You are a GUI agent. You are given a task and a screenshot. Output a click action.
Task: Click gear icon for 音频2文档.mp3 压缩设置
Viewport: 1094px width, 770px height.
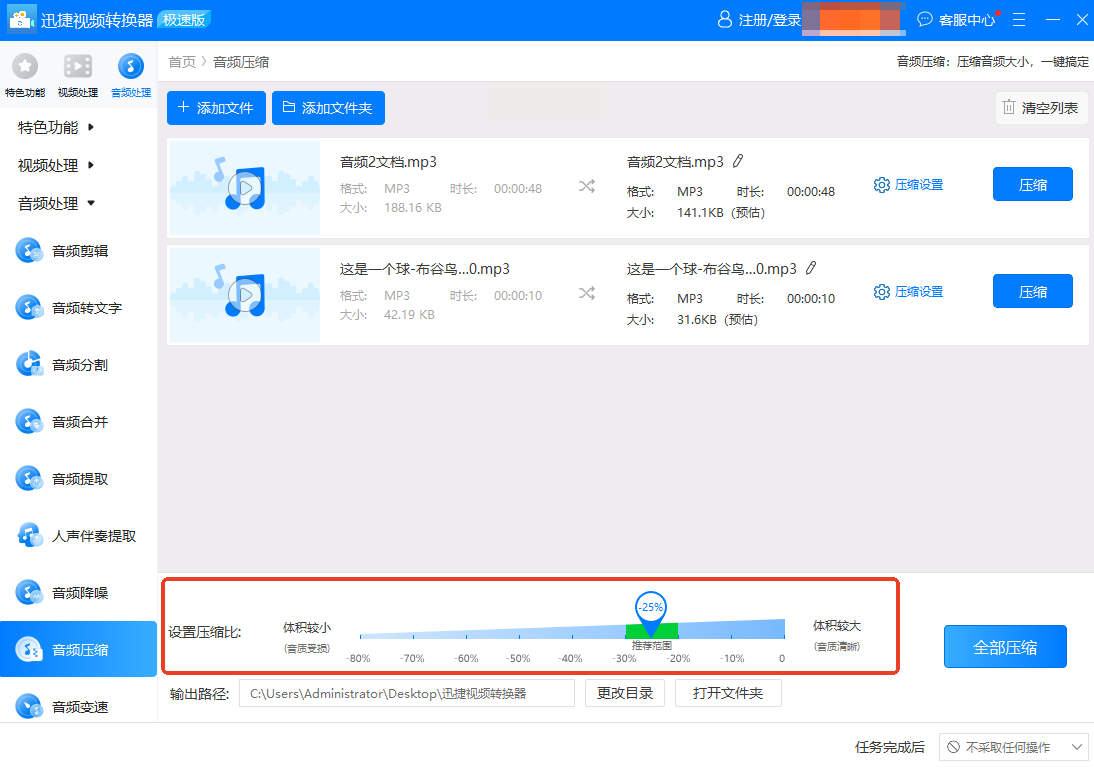coord(882,185)
